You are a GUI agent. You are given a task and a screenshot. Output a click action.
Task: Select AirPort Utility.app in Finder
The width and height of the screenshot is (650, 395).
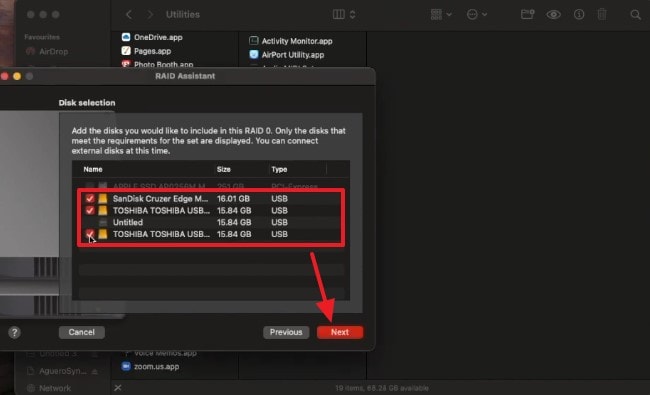tap(293, 55)
